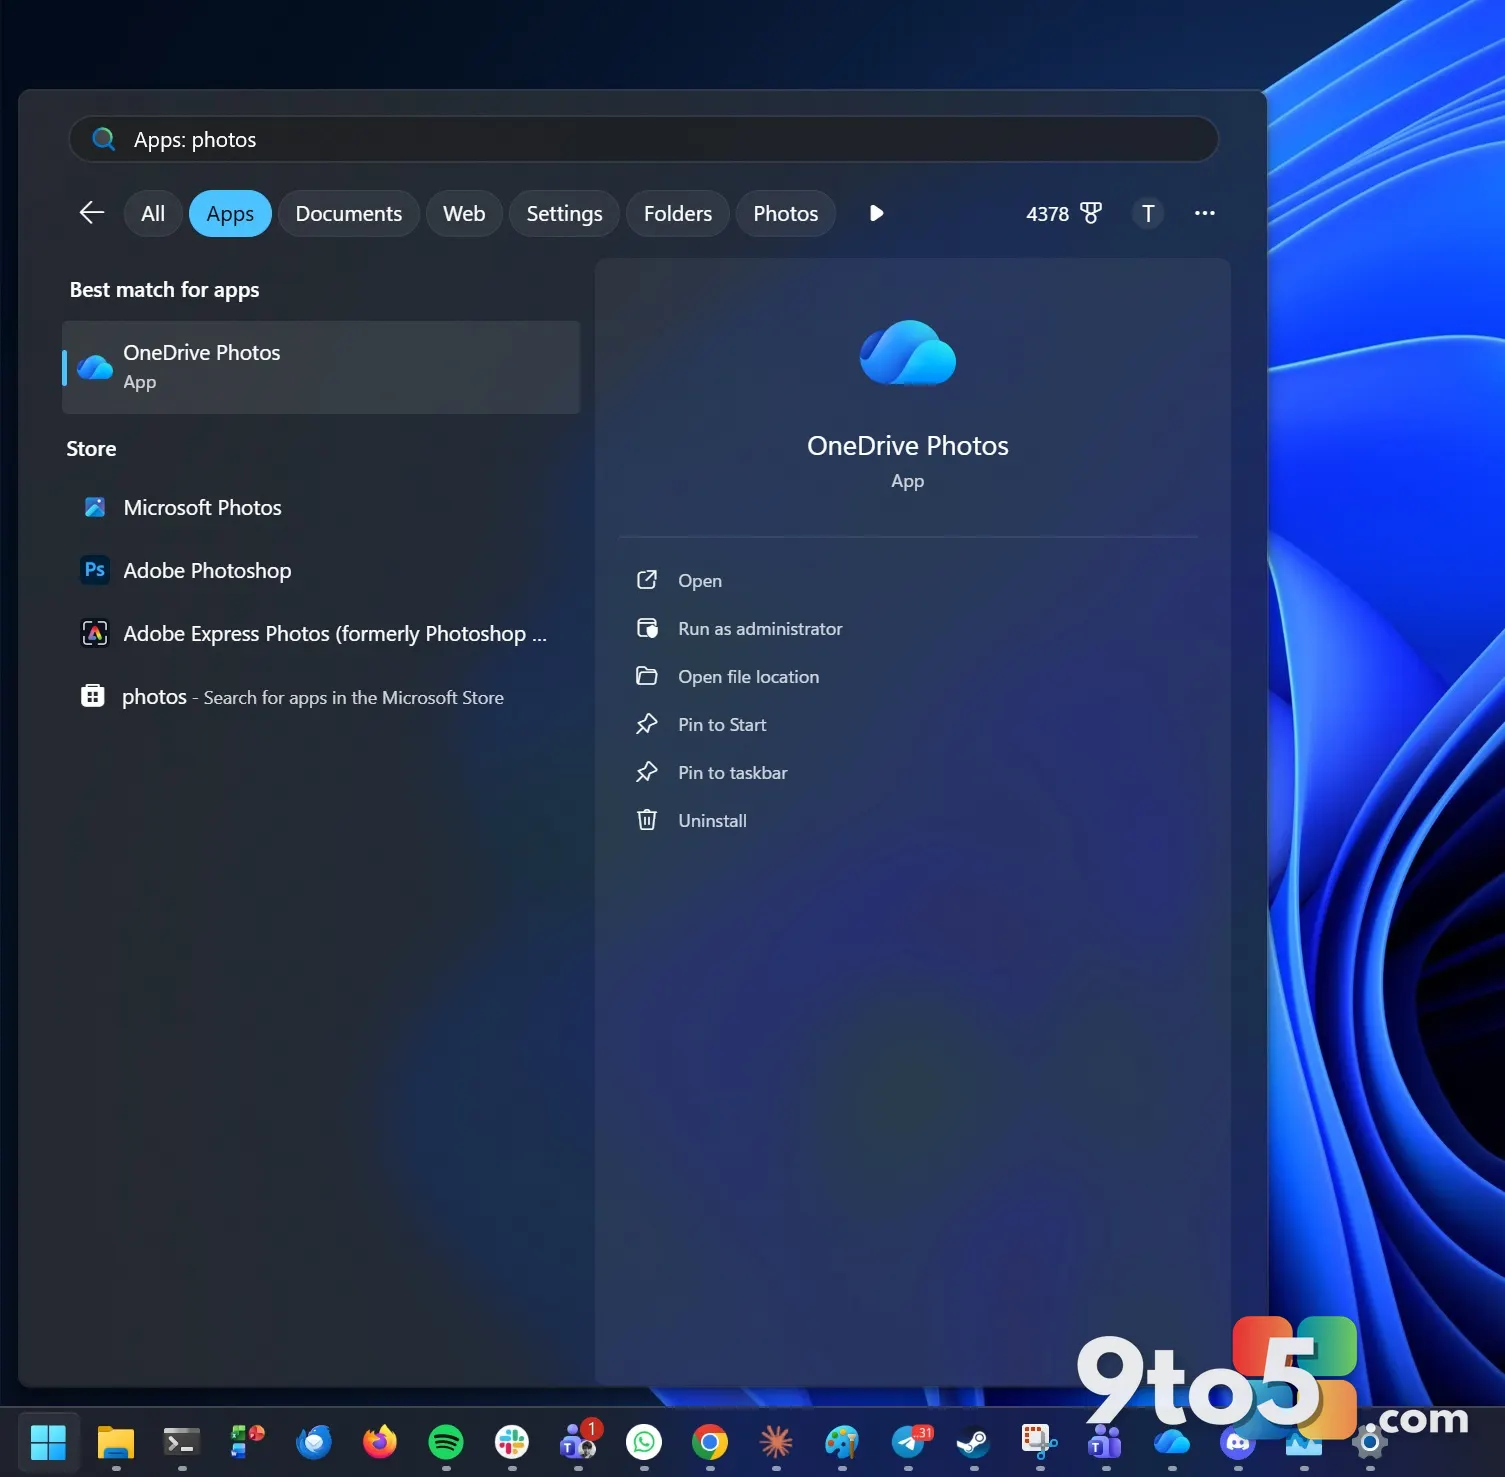The image size is (1505, 1477).
Task: Open the orange starburst app in the taskbar
Action: pyautogui.click(x=776, y=1442)
